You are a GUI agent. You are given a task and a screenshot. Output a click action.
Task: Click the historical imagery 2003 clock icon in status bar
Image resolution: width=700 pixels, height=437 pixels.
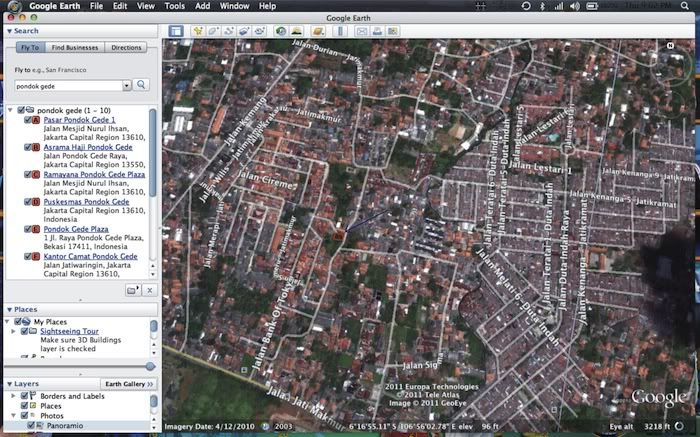click(265, 426)
